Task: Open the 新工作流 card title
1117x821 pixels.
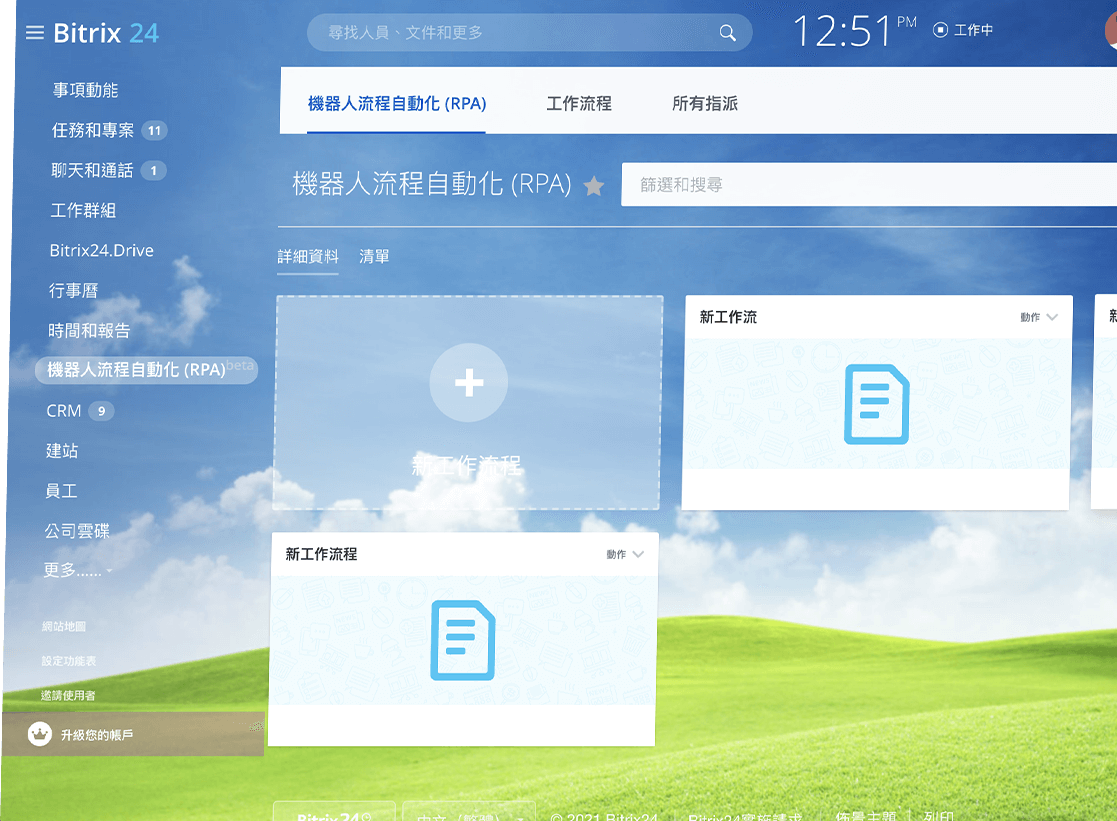Action: (728, 317)
